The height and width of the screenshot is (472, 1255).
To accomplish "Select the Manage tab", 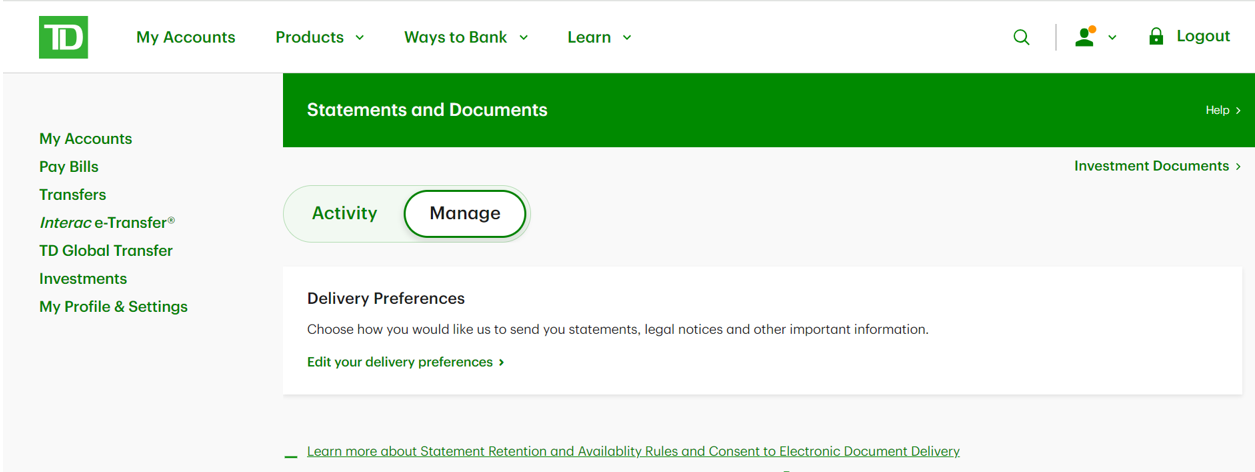I will [x=465, y=213].
